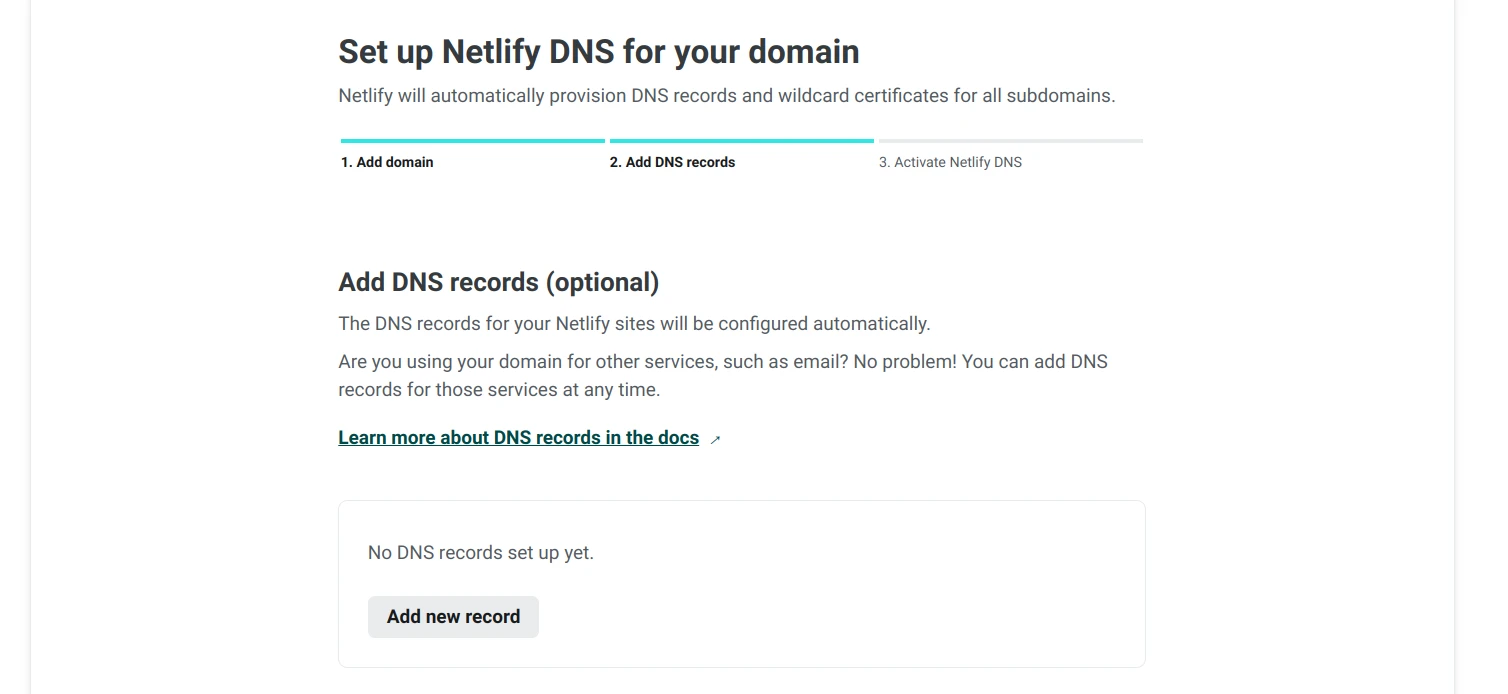
Task: Click the teal progress bar above Add domain
Action: pos(472,141)
